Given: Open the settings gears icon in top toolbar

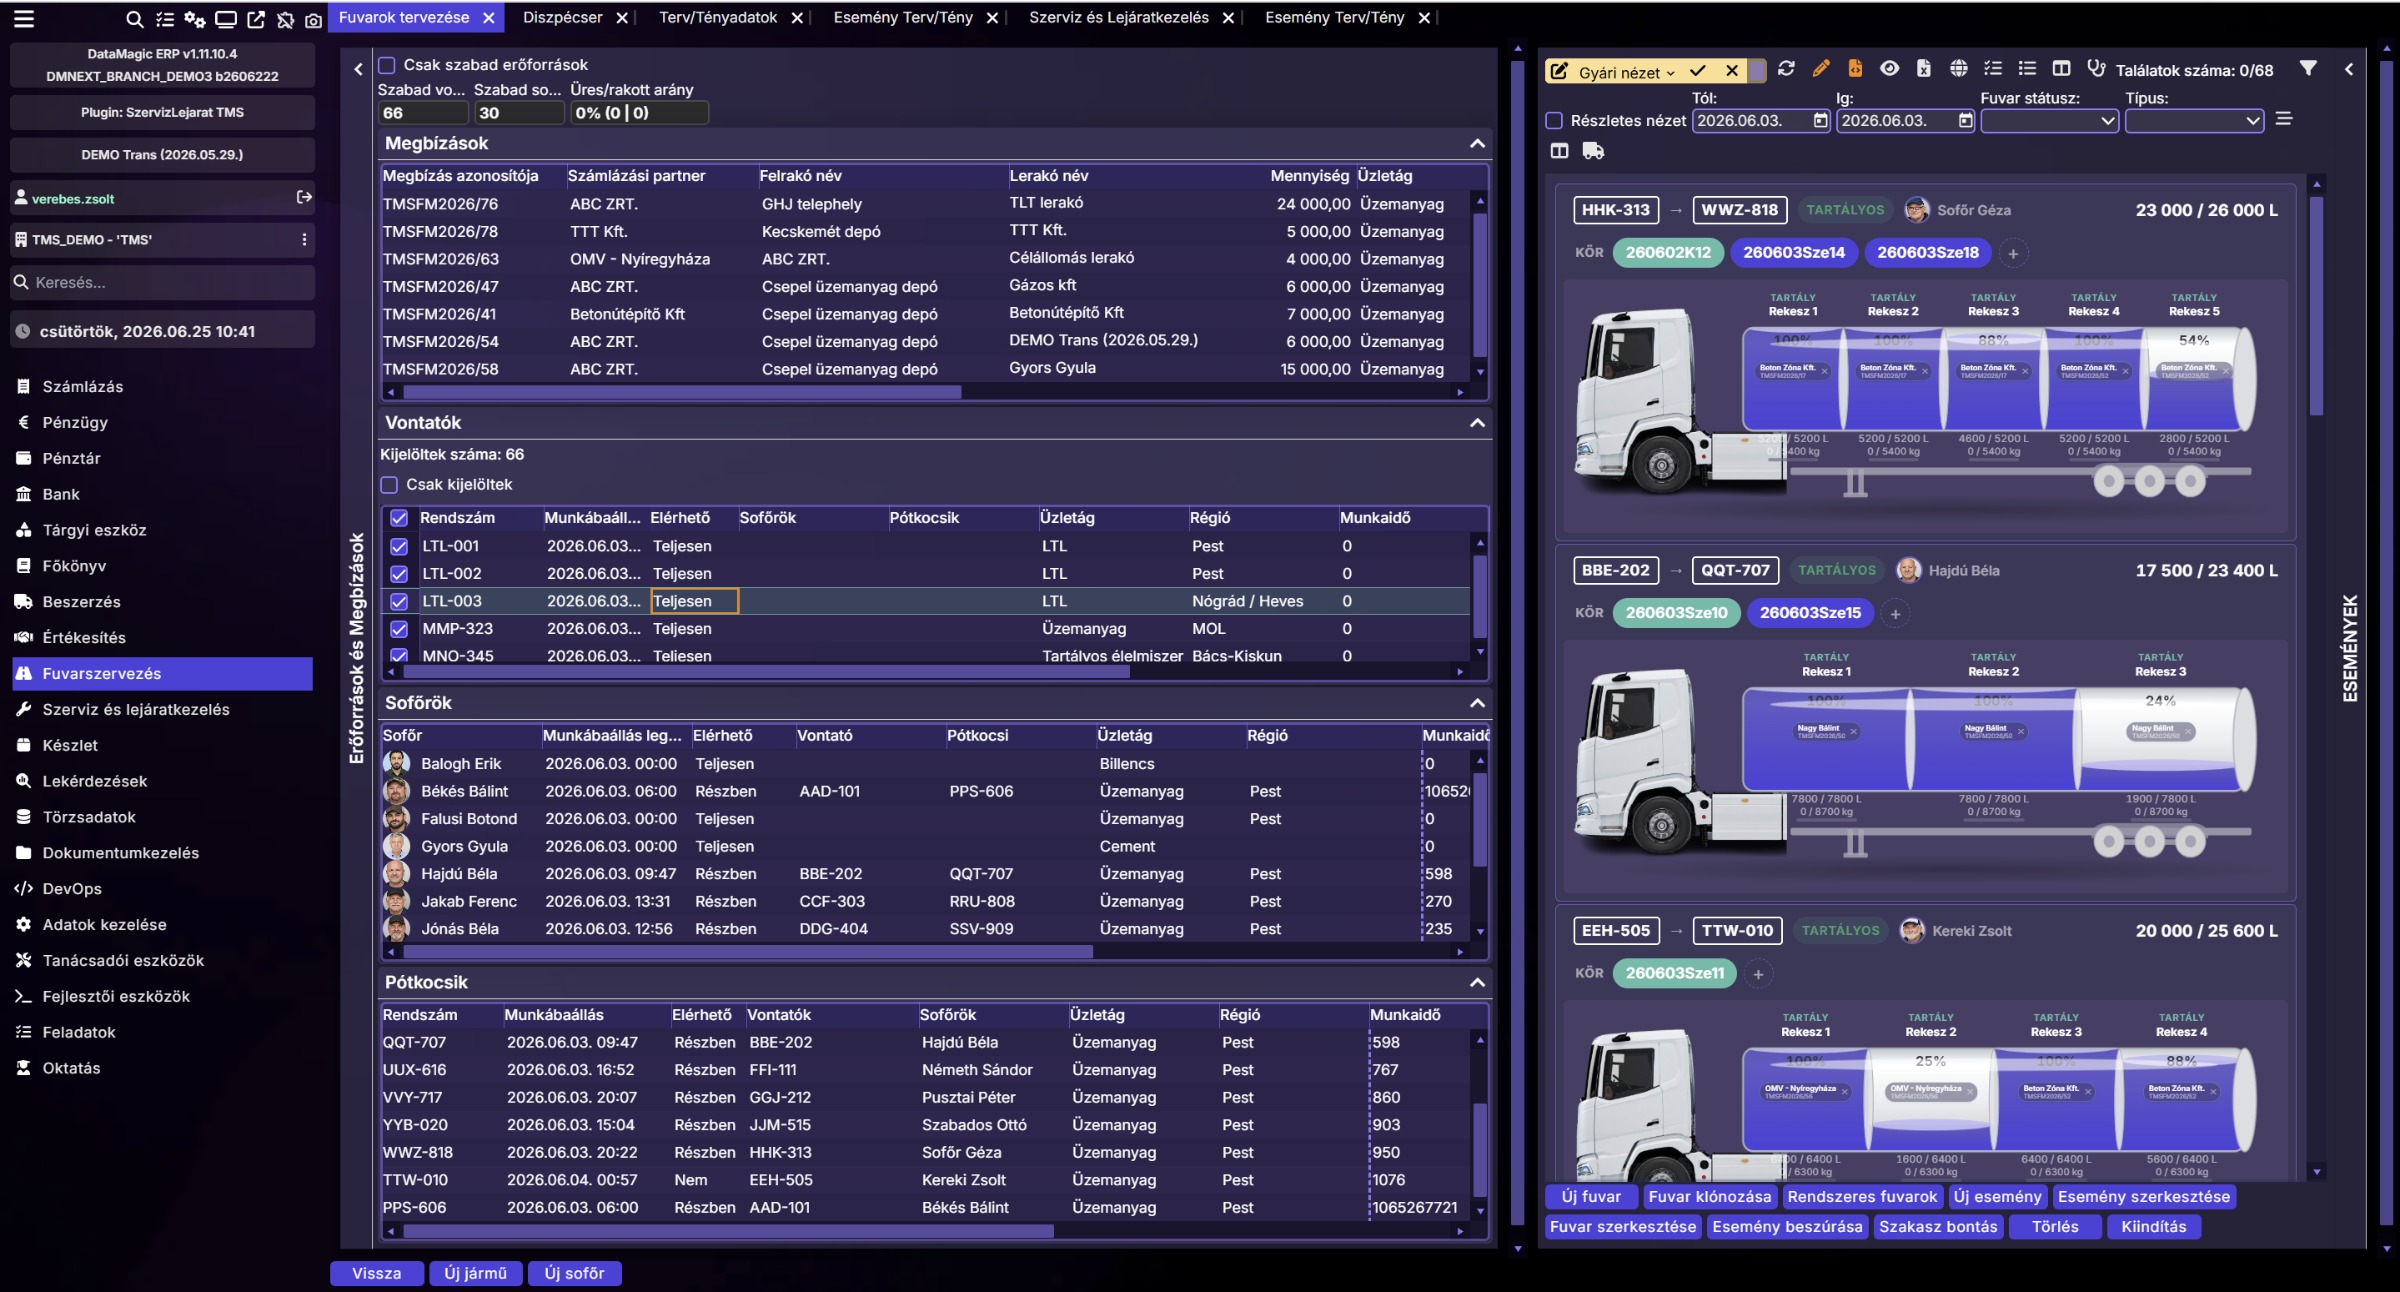Looking at the screenshot, I should [x=195, y=19].
